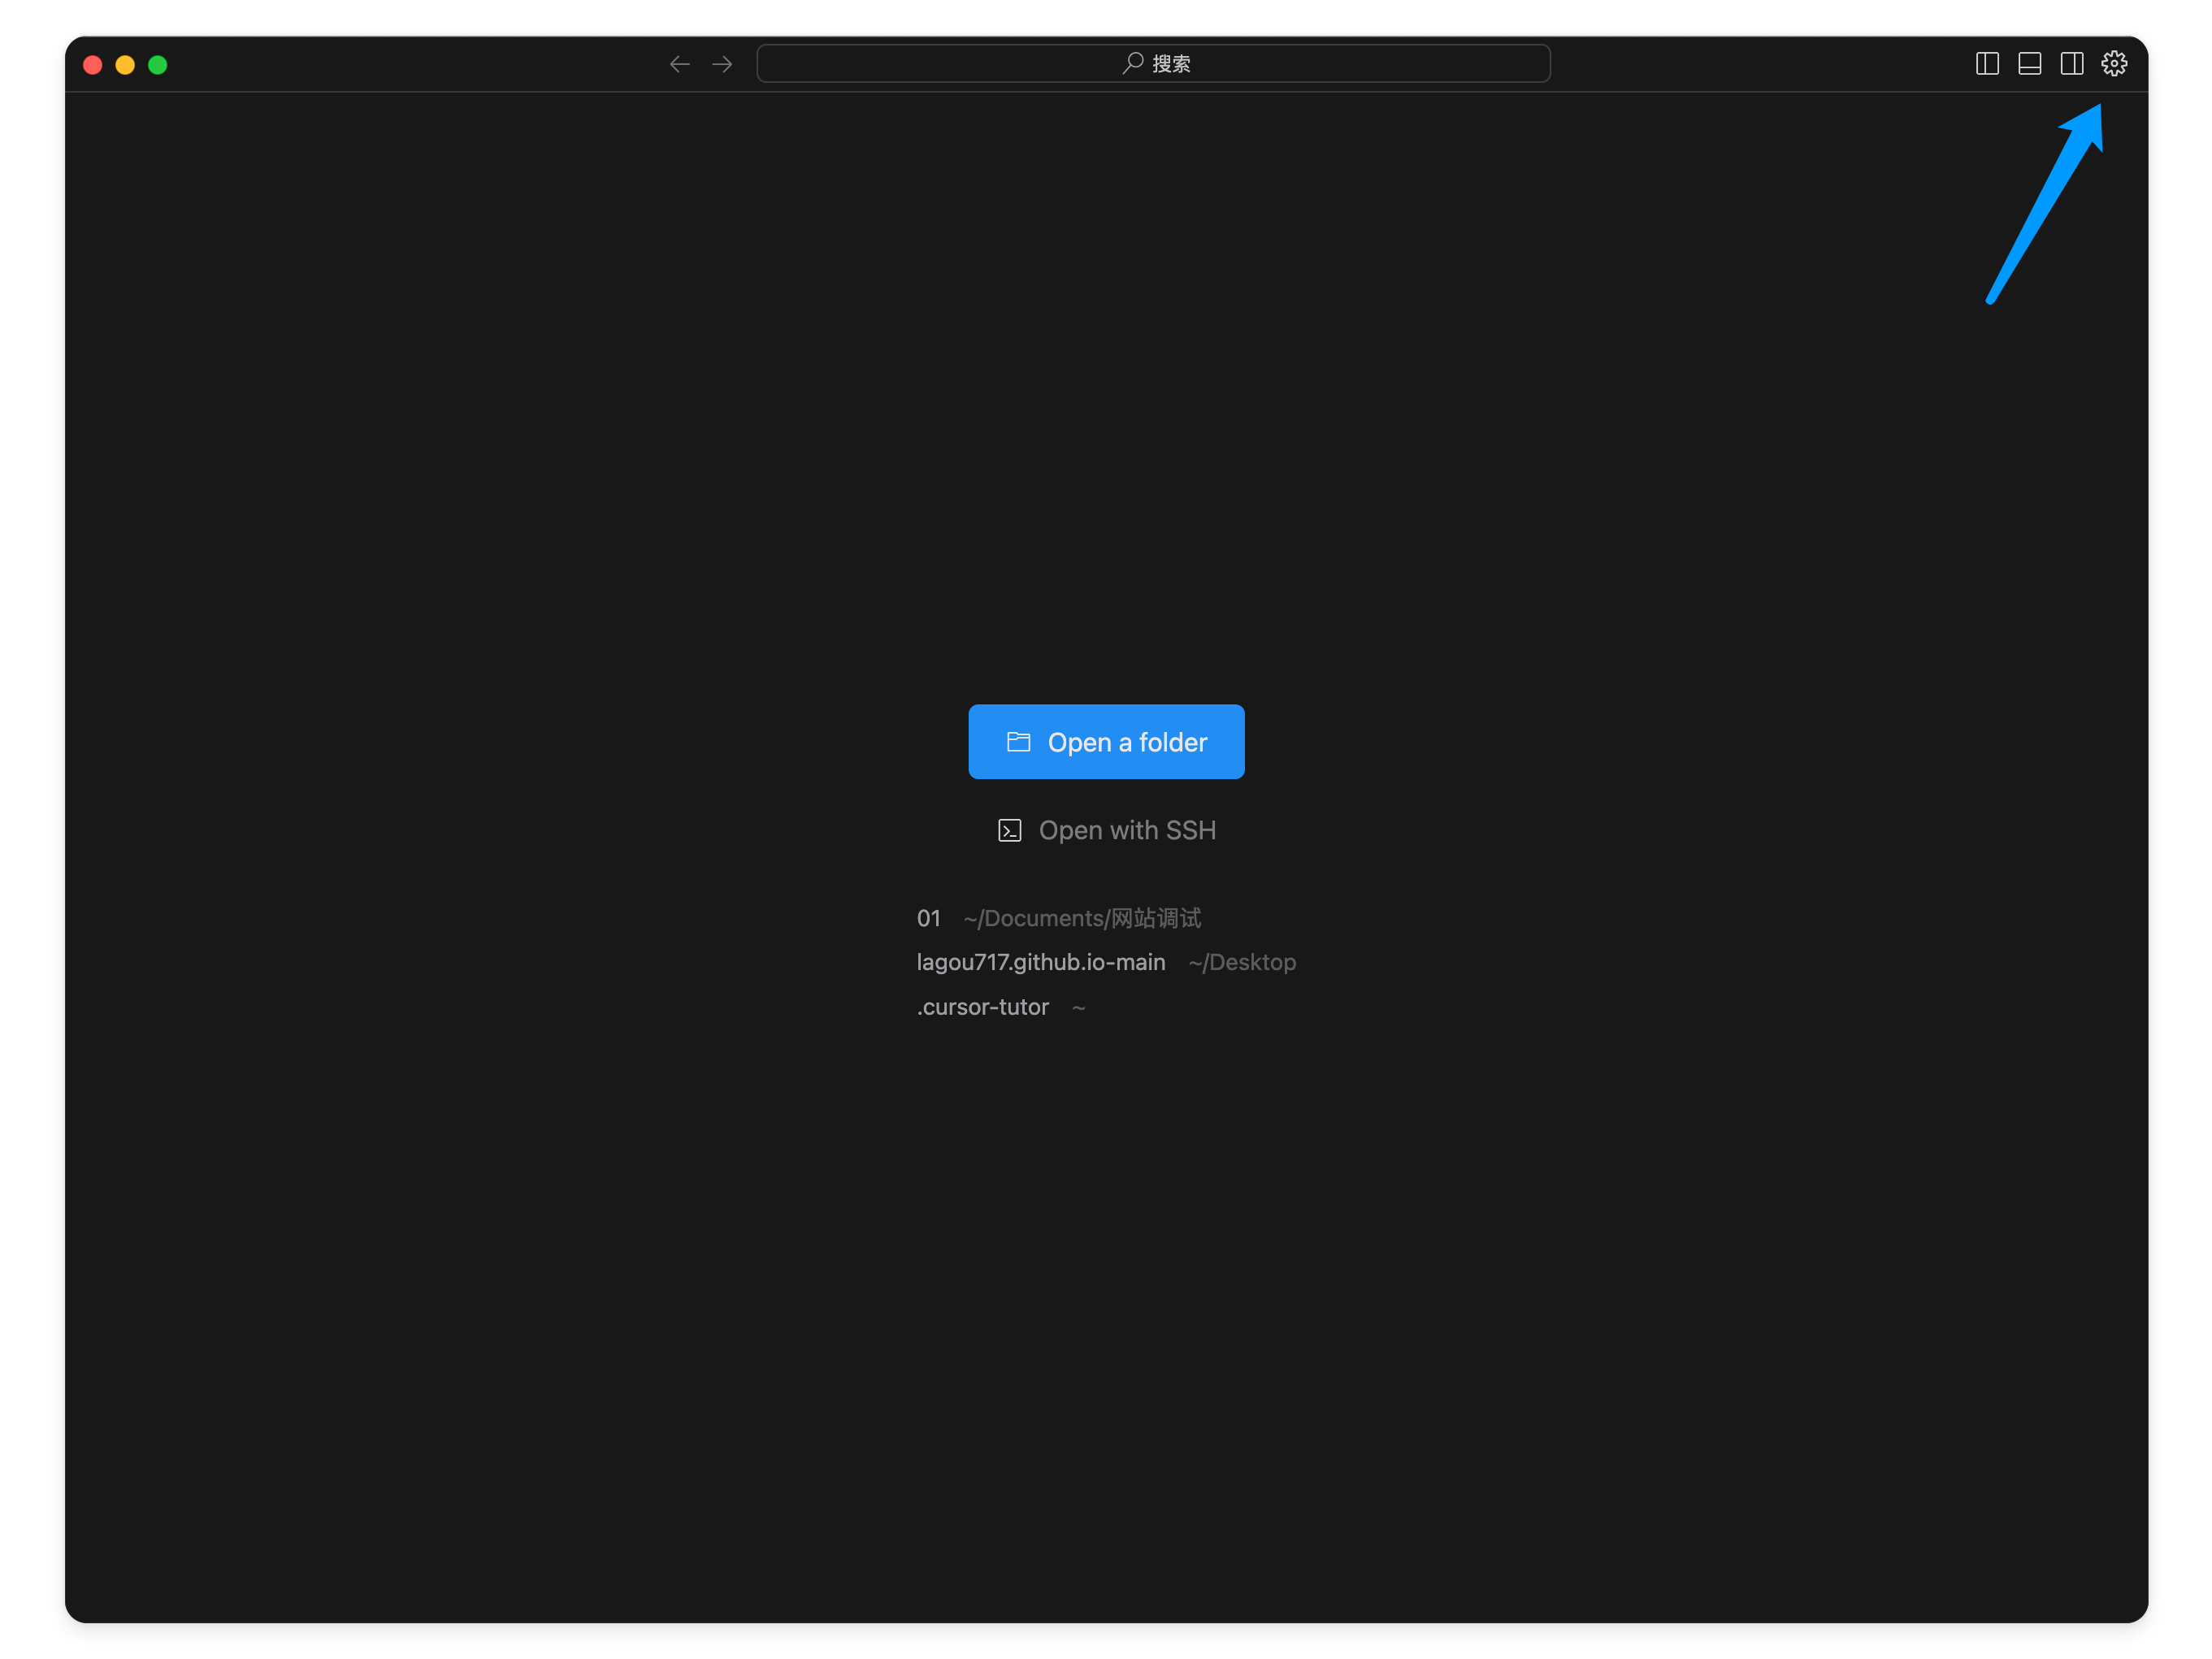Open settings via the gear icon
Viewport: 2212px width, 1659px height.
click(x=2113, y=64)
